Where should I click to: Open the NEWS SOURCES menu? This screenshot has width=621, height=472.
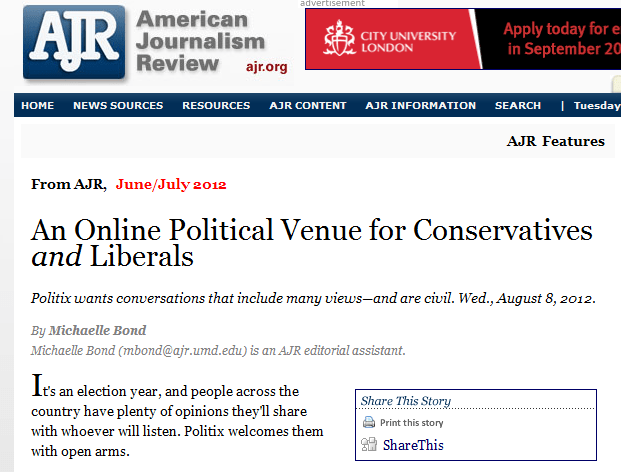pos(118,106)
